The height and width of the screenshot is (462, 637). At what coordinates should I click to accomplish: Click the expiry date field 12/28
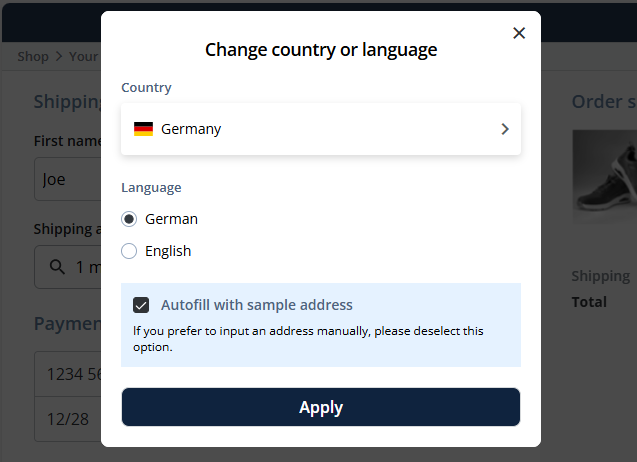pos(68,419)
